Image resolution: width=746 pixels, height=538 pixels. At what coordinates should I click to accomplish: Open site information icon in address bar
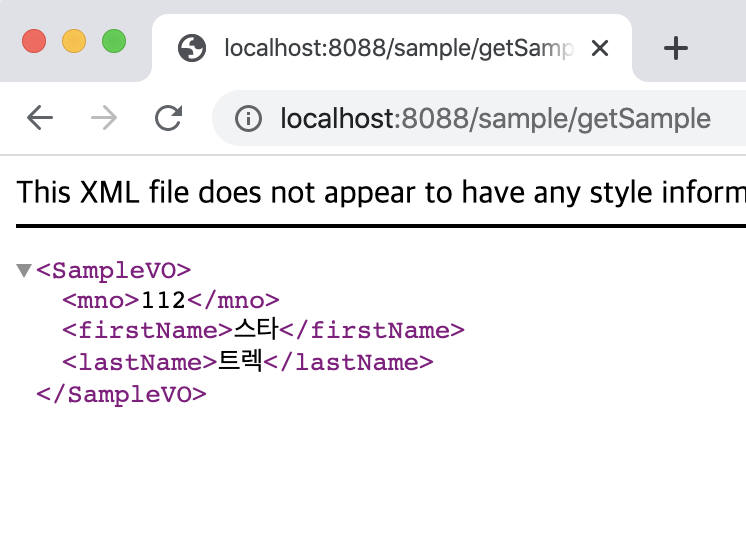point(248,118)
